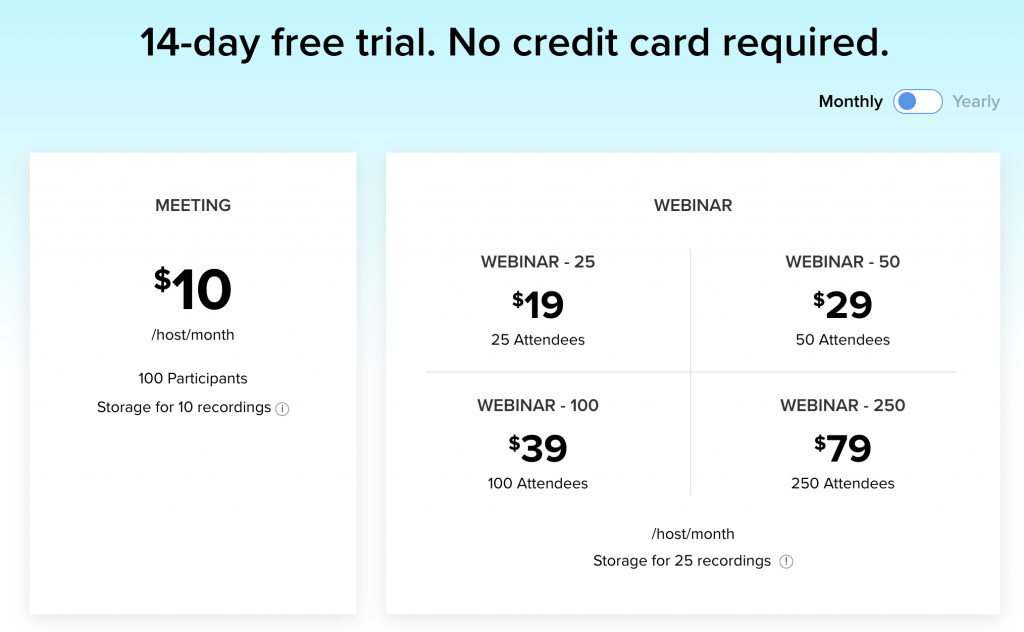Click the 100 Participants text
The height and width of the screenshot is (632, 1024).
[193, 379]
